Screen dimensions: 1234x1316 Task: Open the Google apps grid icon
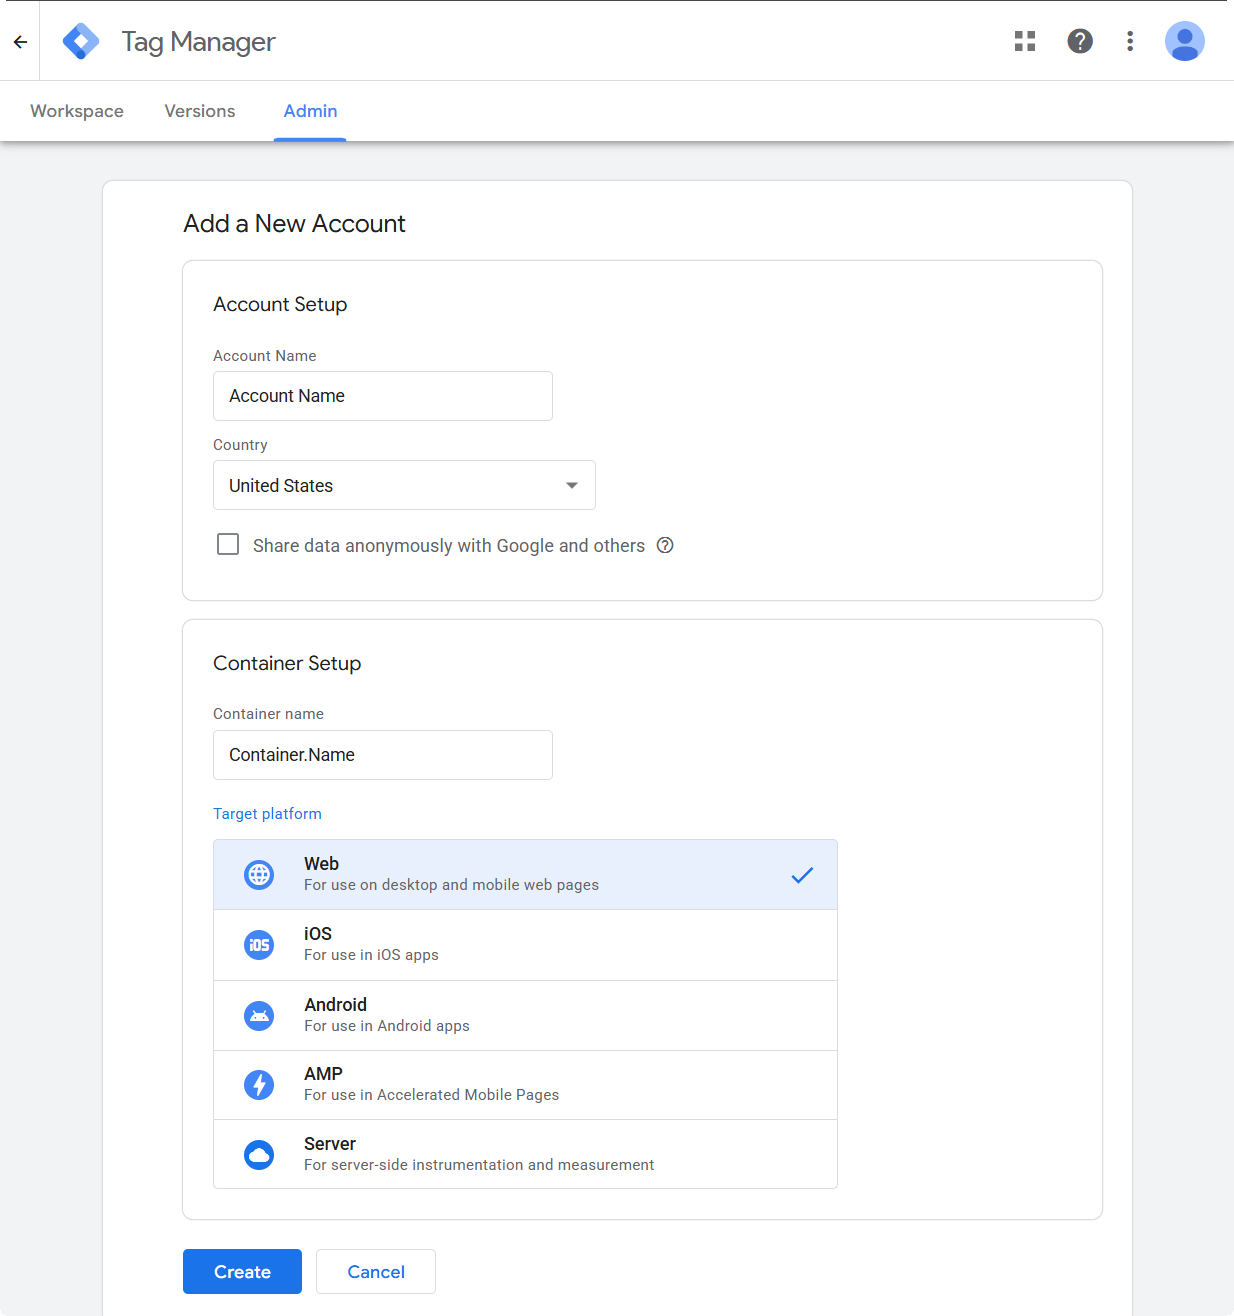point(1025,41)
